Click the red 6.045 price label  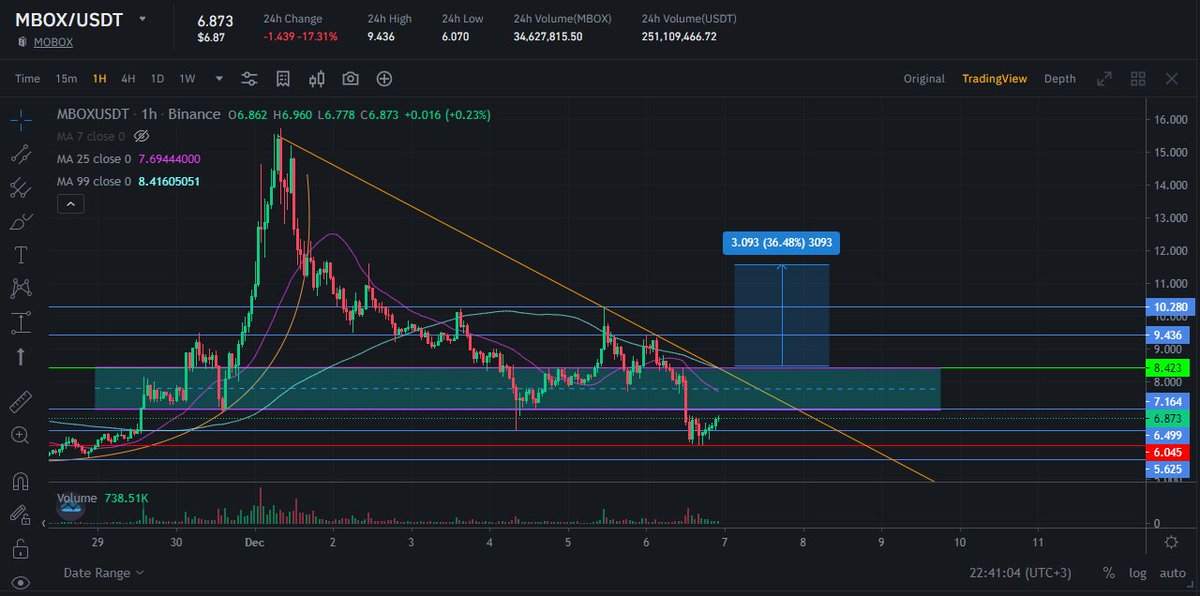click(x=1169, y=452)
